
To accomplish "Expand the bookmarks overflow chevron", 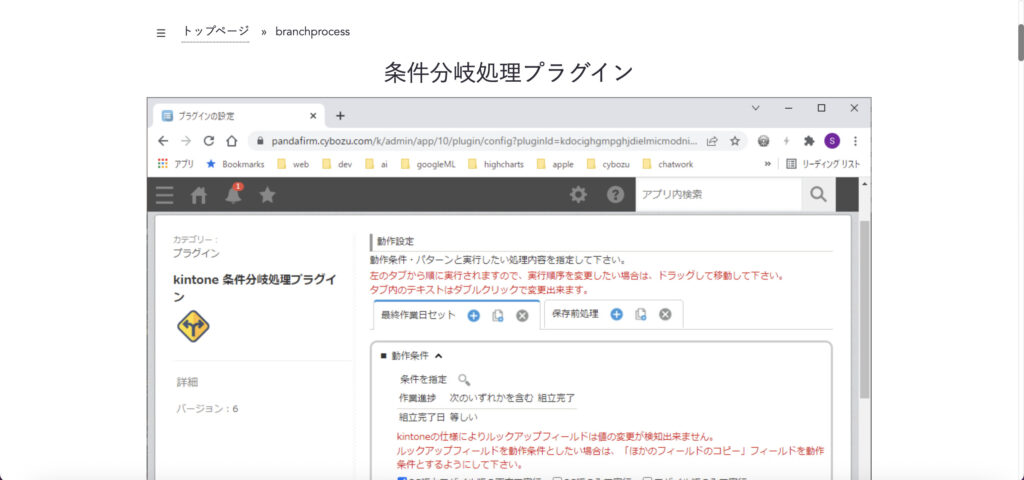I will [768, 165].
